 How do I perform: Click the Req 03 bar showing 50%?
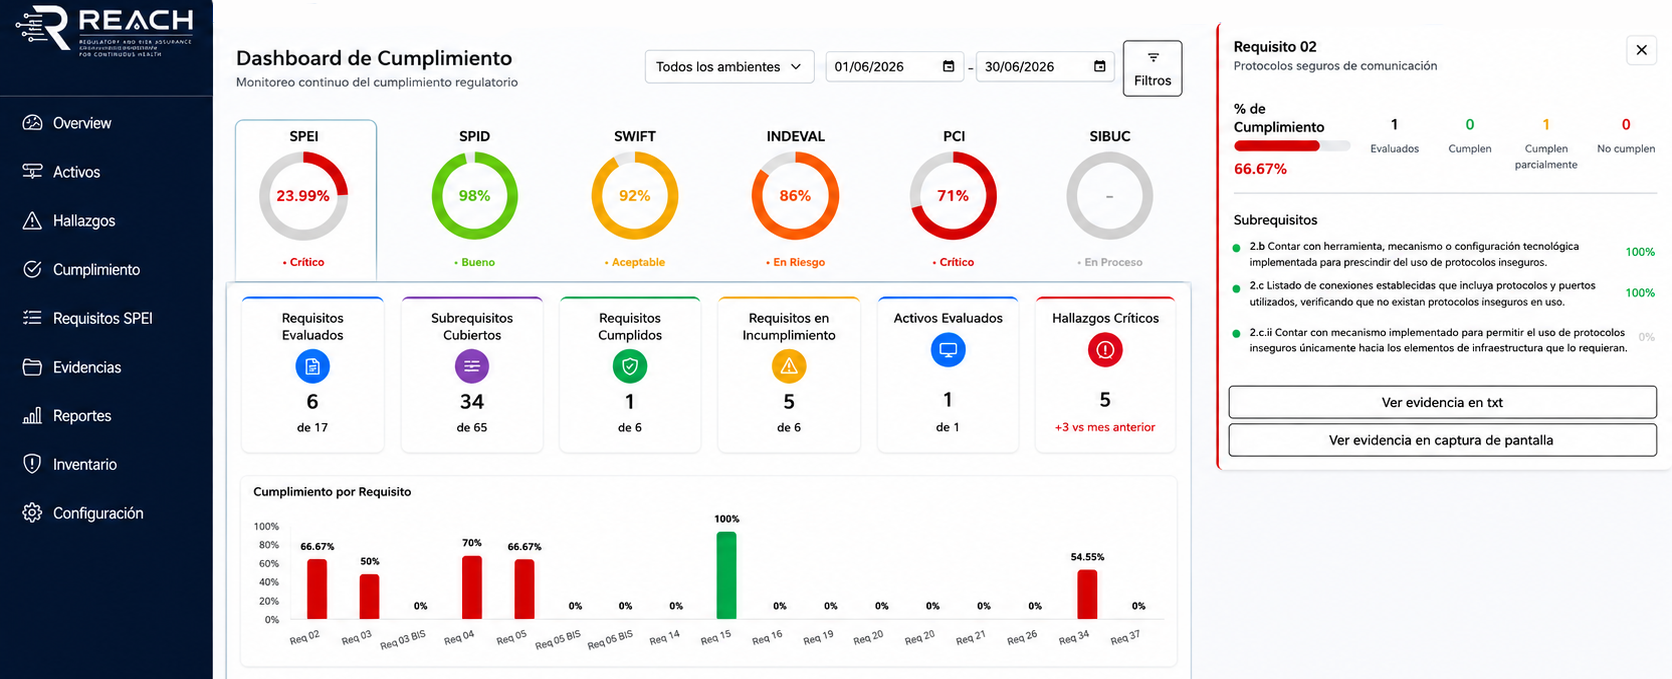[369, 596]
